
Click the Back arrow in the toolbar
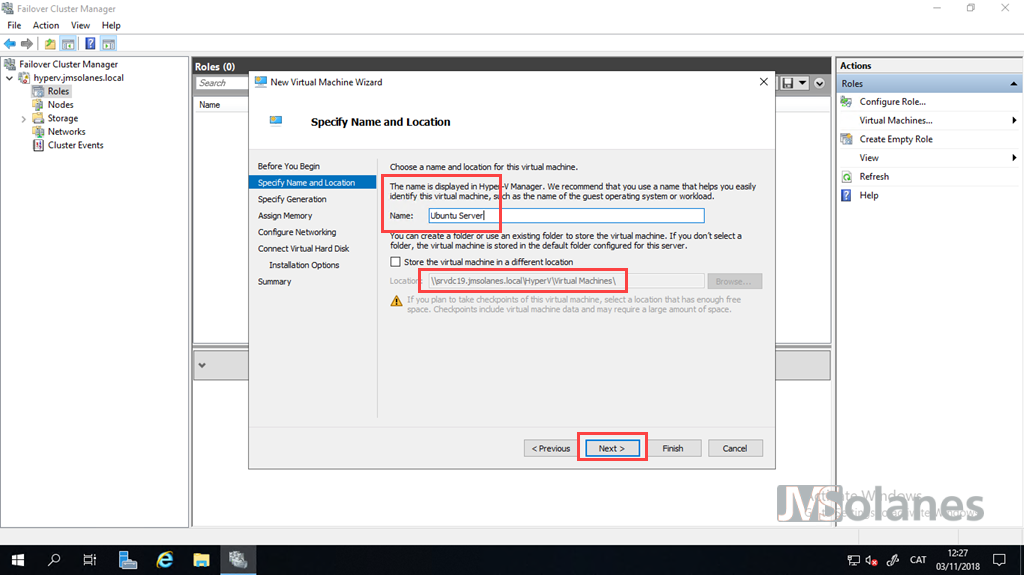coord(10,44)
